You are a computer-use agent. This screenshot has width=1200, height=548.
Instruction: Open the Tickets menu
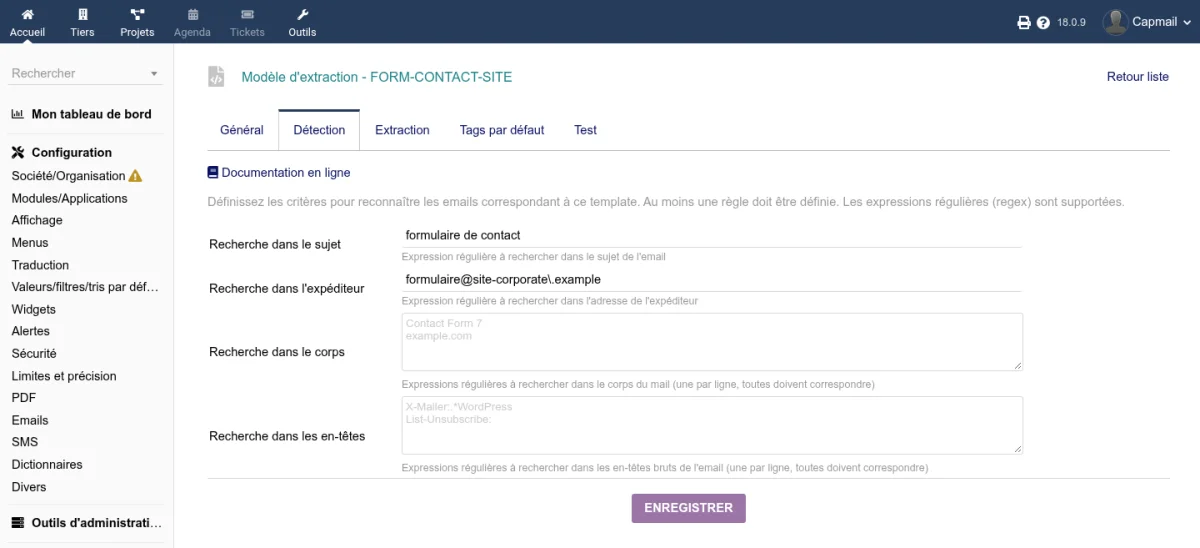click(247, 22)
